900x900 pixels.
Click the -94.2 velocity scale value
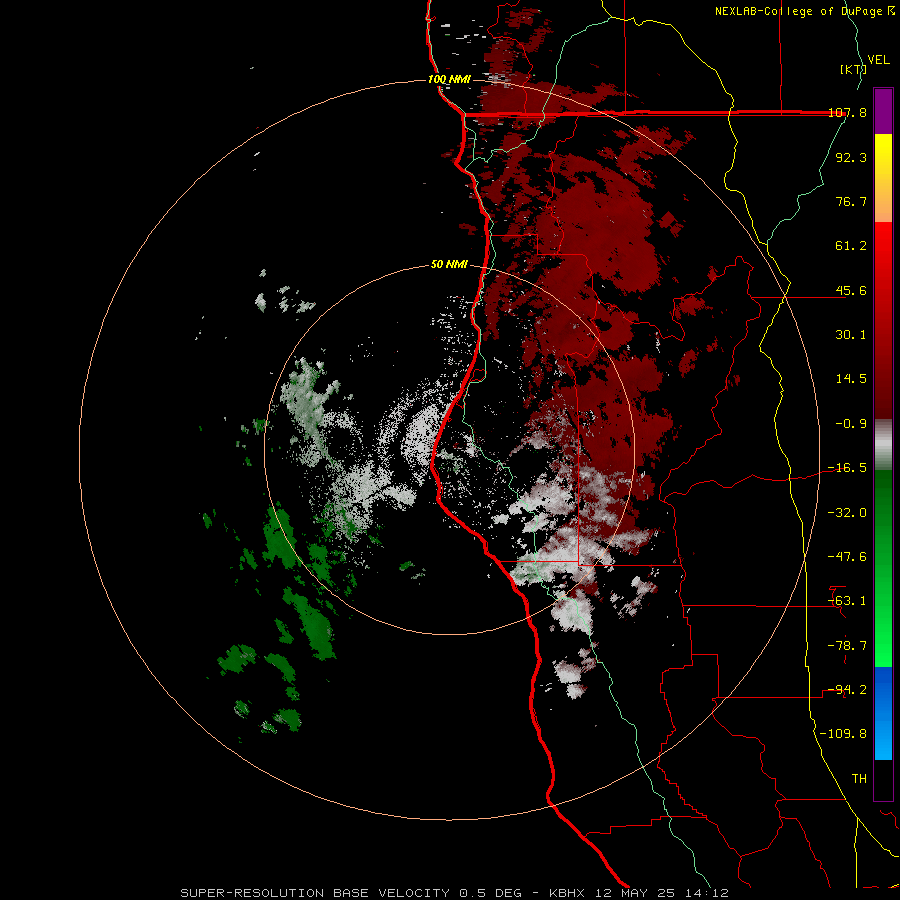[847, 689]
